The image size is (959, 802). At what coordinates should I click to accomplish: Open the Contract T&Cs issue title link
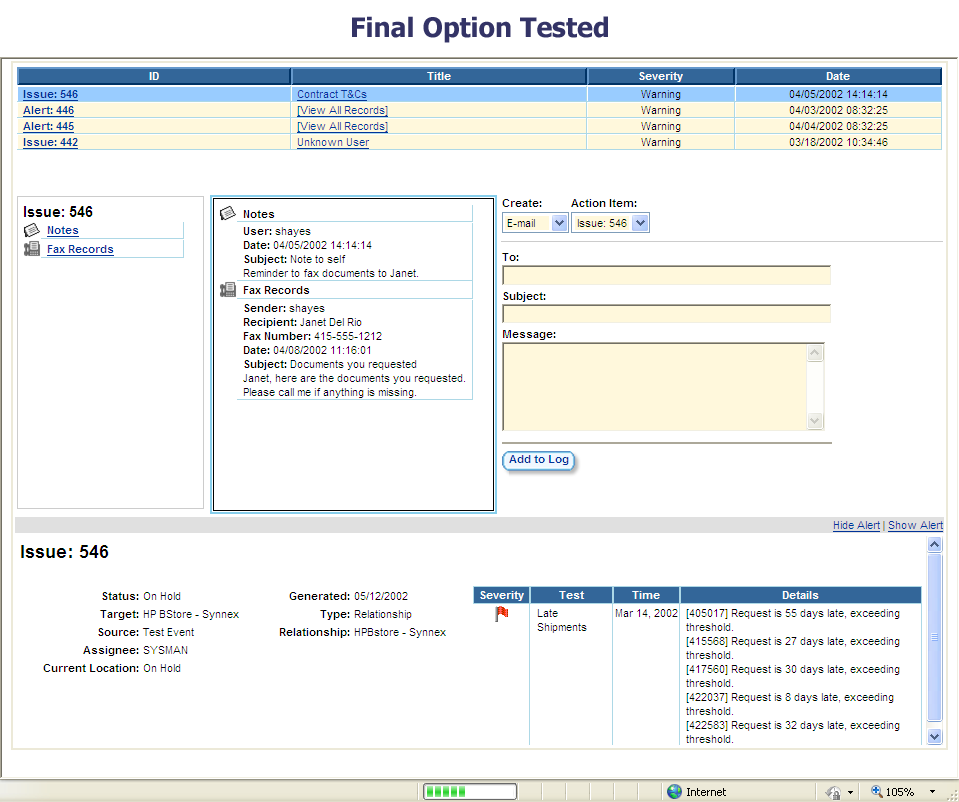coord(332,93)
